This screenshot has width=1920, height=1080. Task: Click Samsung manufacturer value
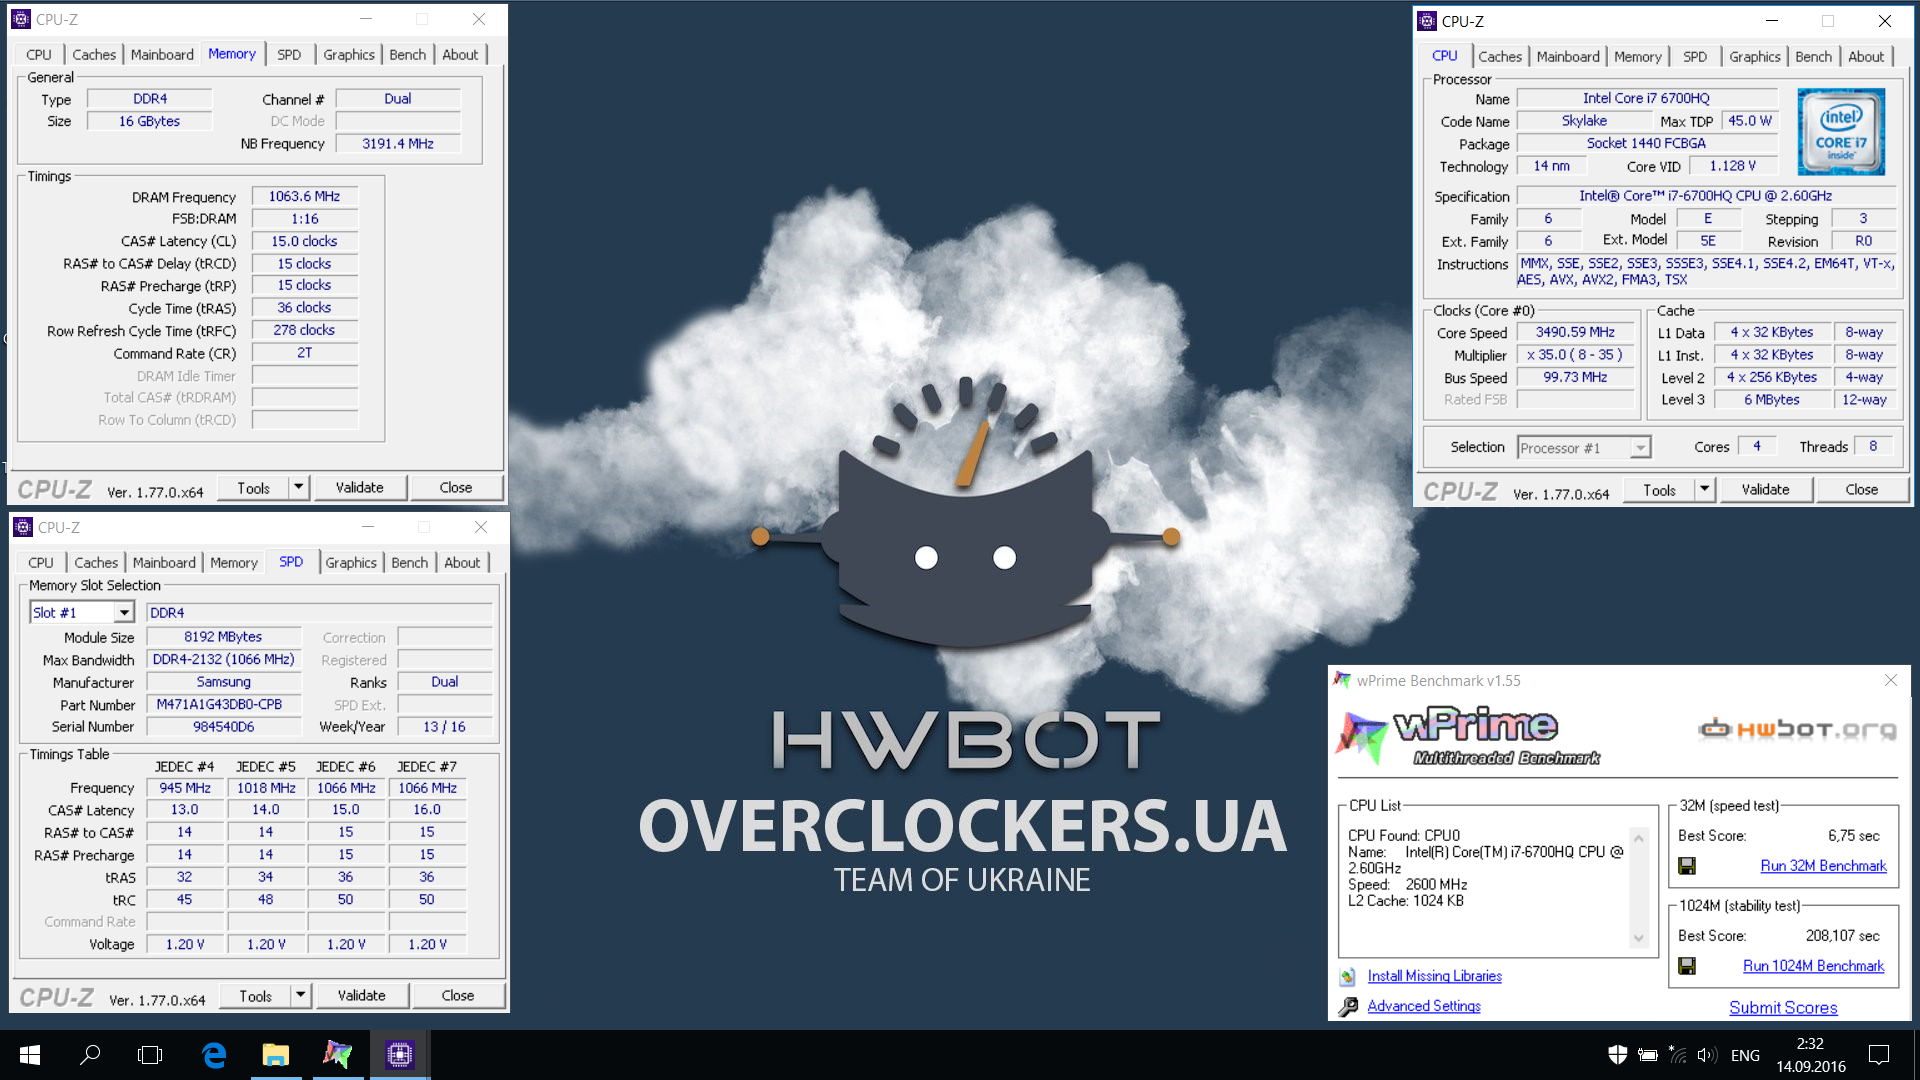[x=223, y=682]
